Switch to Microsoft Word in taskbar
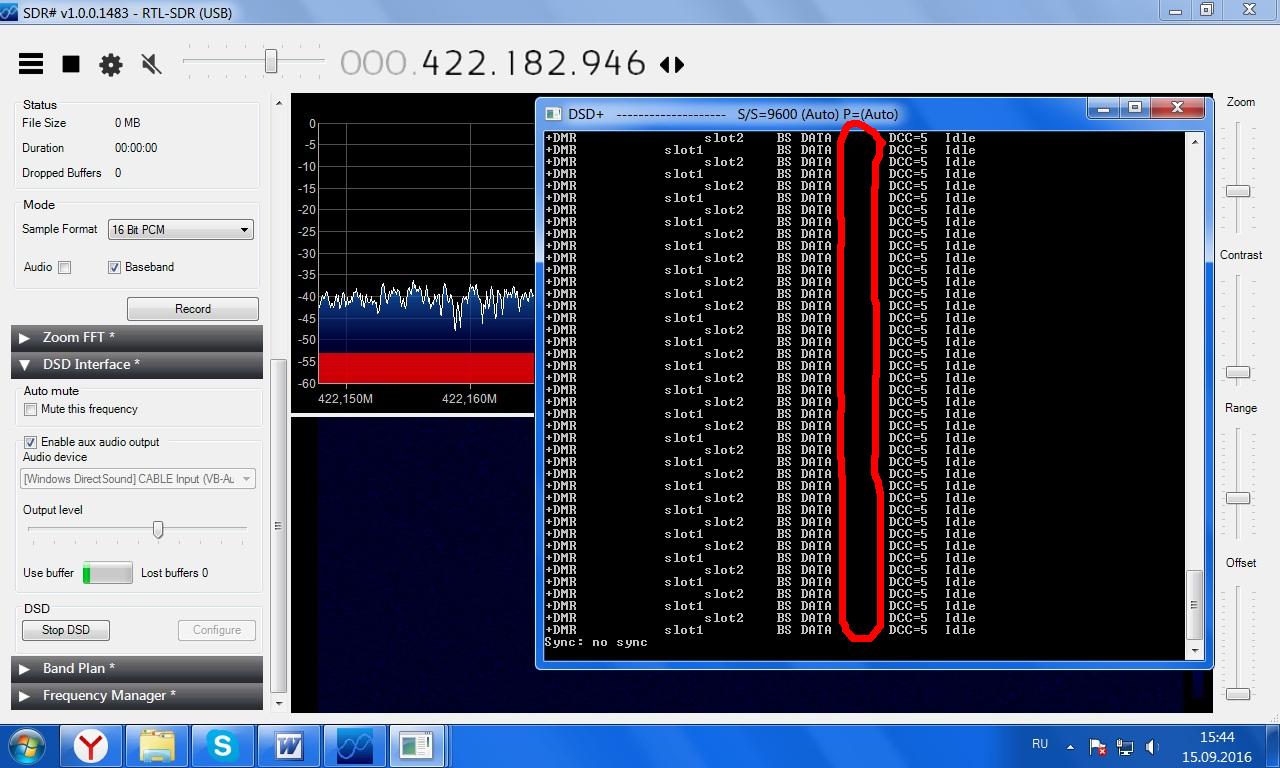The height and width of the screenshot is (768, 1280). pos(288,746)
